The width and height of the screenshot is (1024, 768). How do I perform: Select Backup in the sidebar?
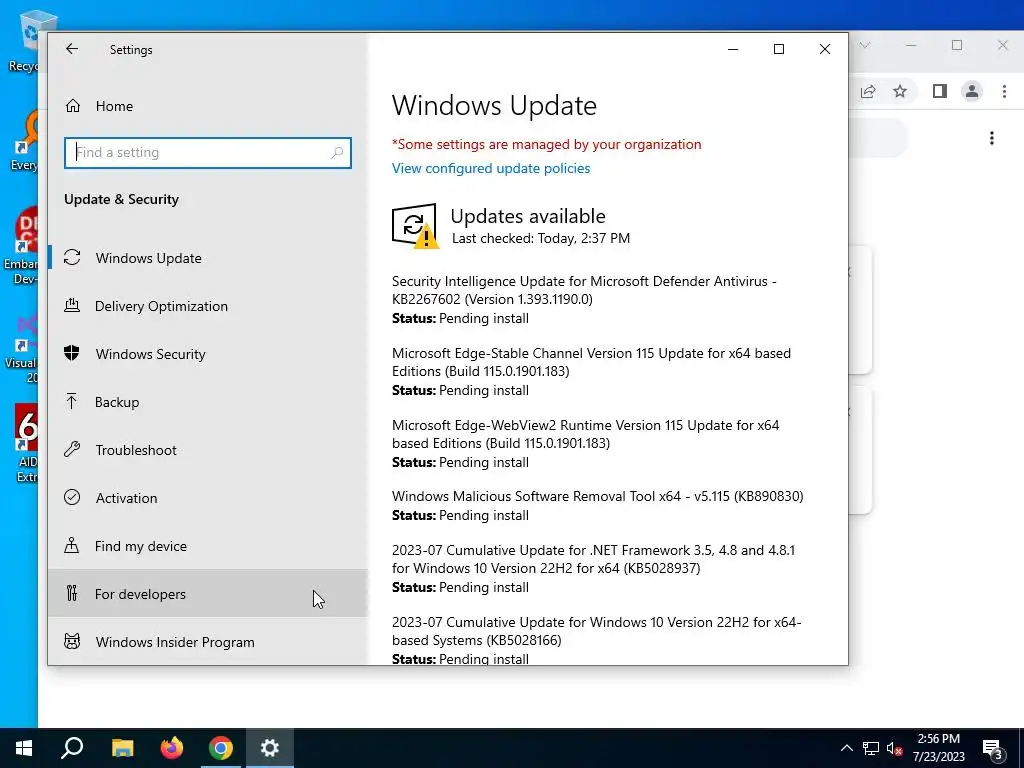point(208,402)
